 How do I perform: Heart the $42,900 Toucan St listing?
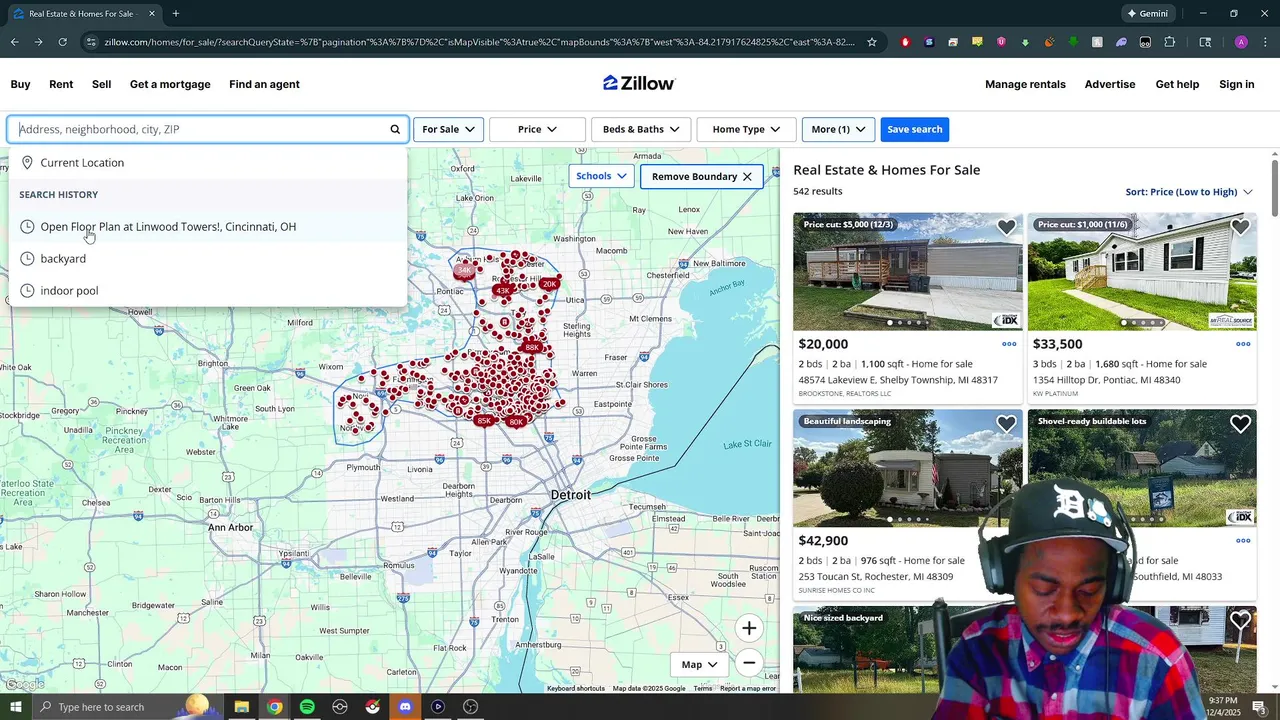click(x=1006, y=424)
